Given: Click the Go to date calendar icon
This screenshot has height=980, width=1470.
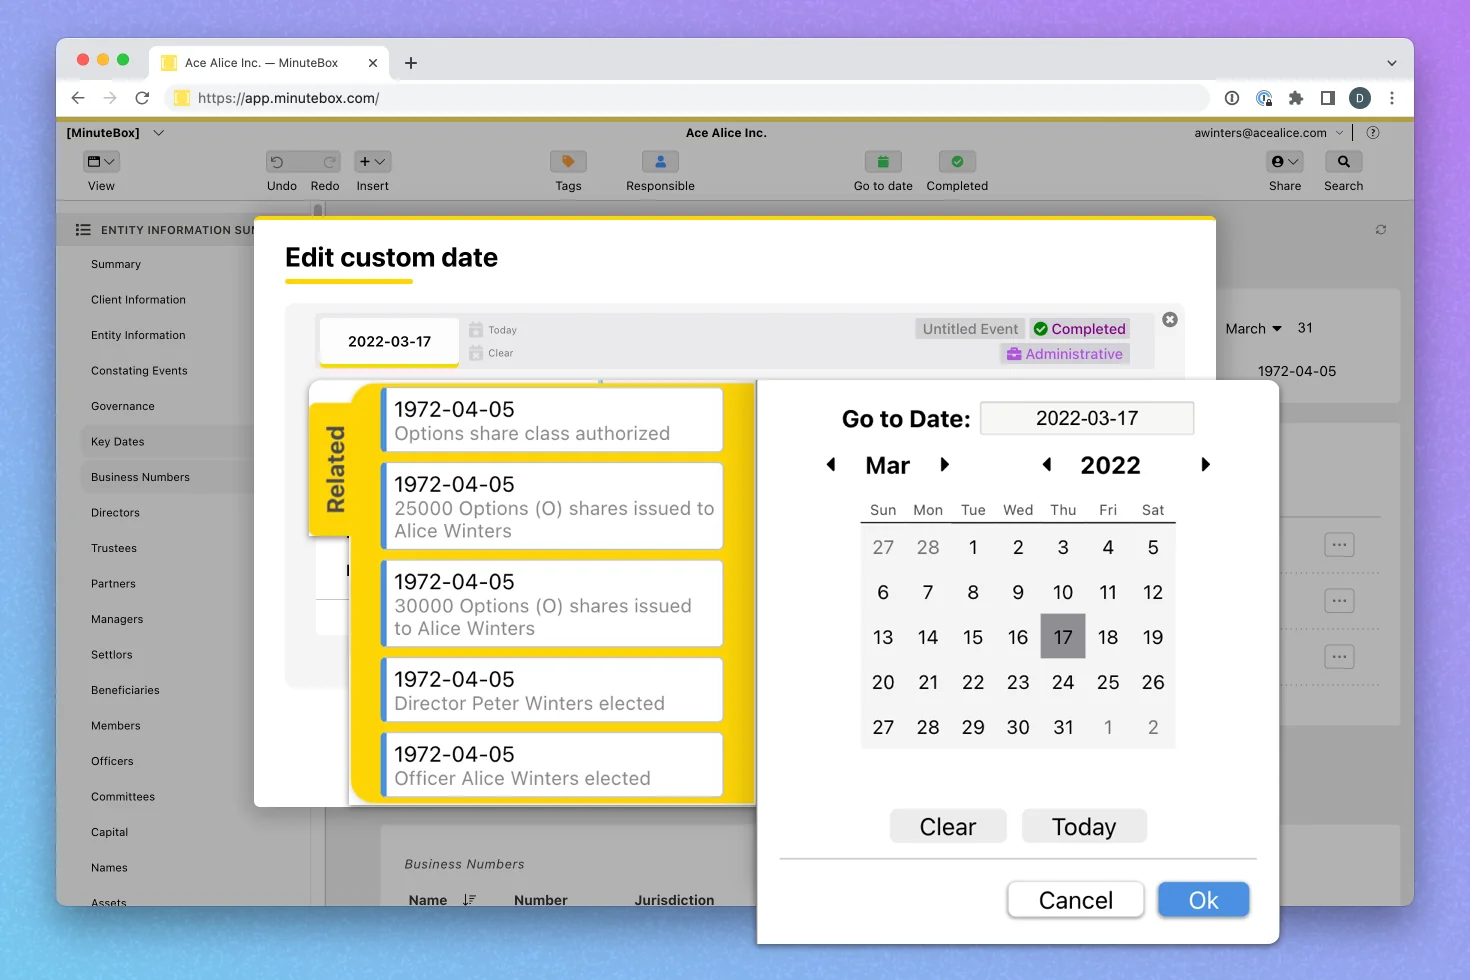Looking at the screenshot, I should tap(883, 162).
